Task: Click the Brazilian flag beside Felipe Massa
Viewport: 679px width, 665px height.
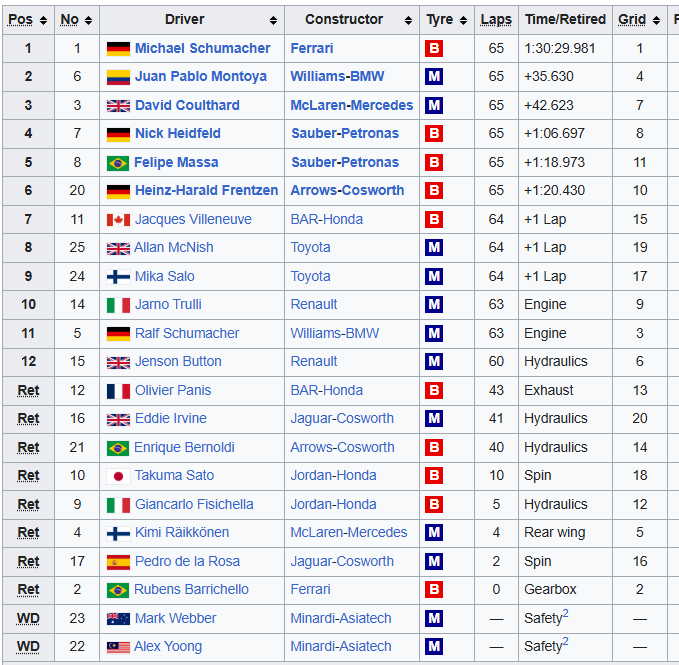Action: click(118, 163)
